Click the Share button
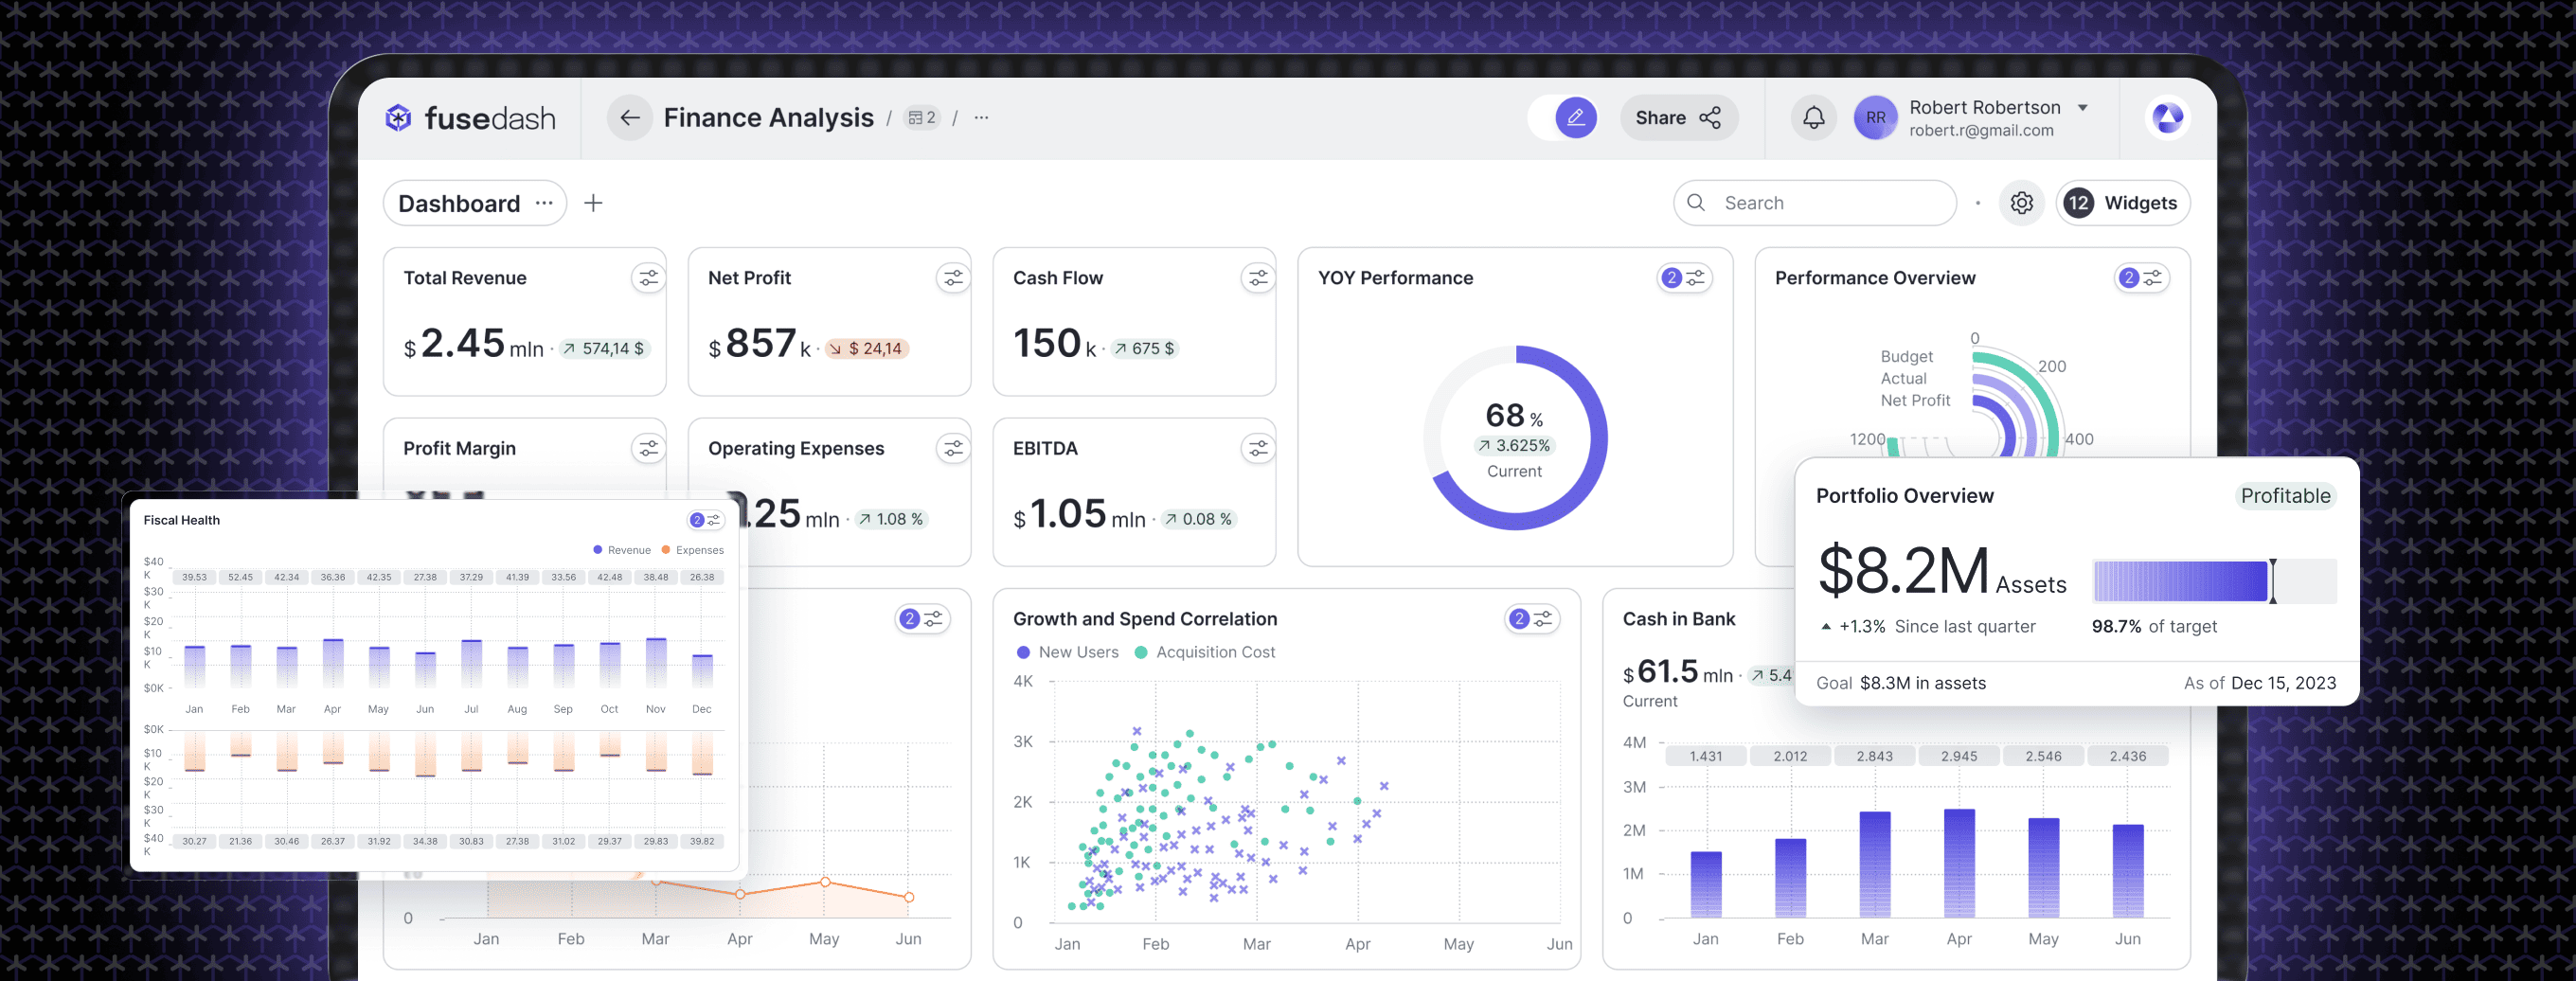 click(1678, 118)
